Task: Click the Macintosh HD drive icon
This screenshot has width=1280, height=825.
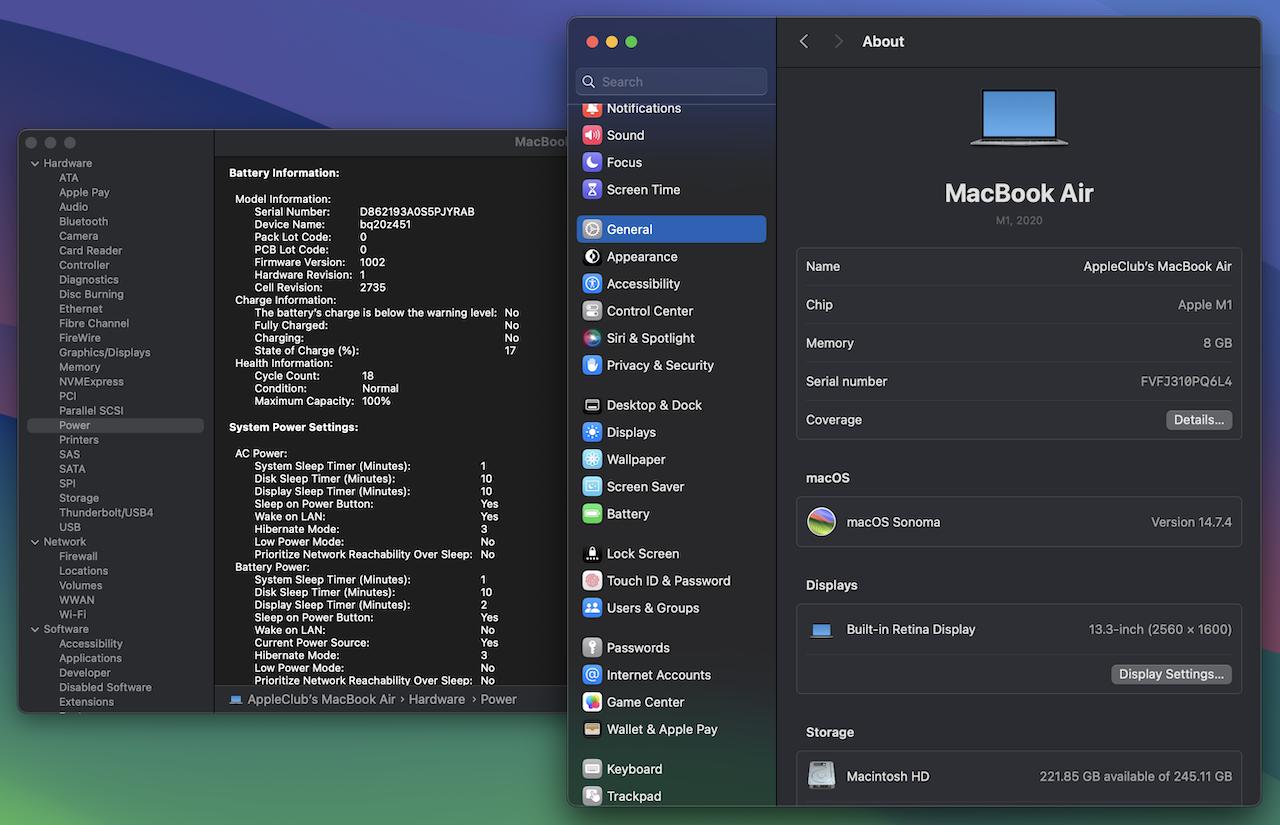Action: (822, 776)
